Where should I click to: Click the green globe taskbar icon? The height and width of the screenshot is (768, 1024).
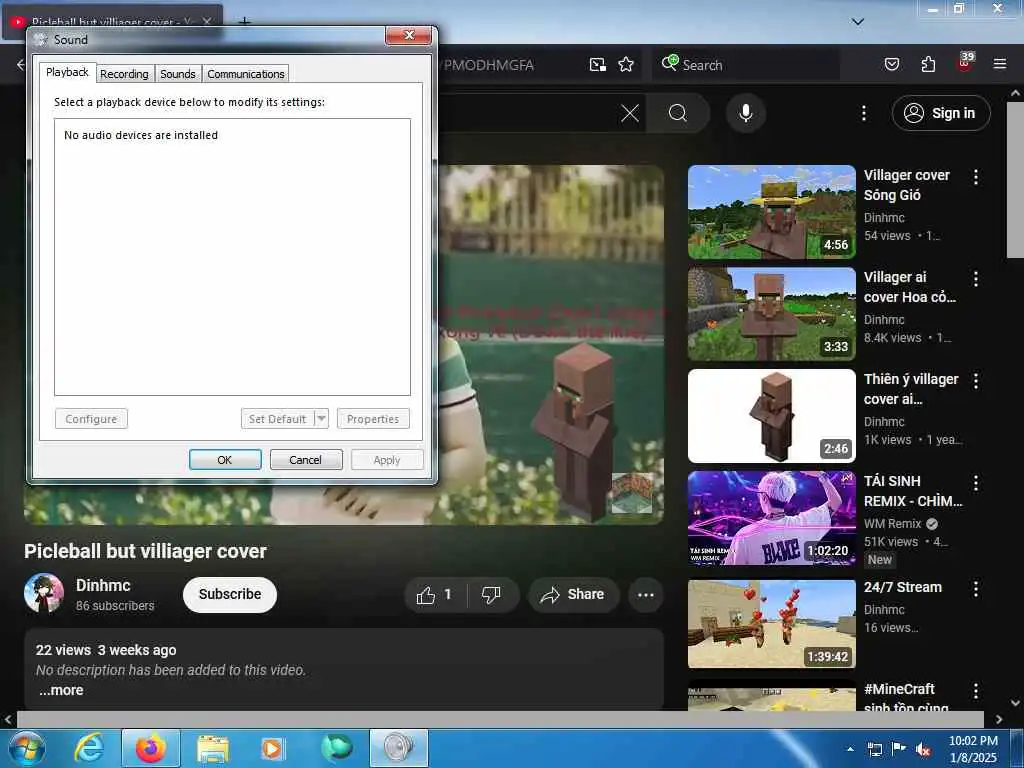click(336, 748)
